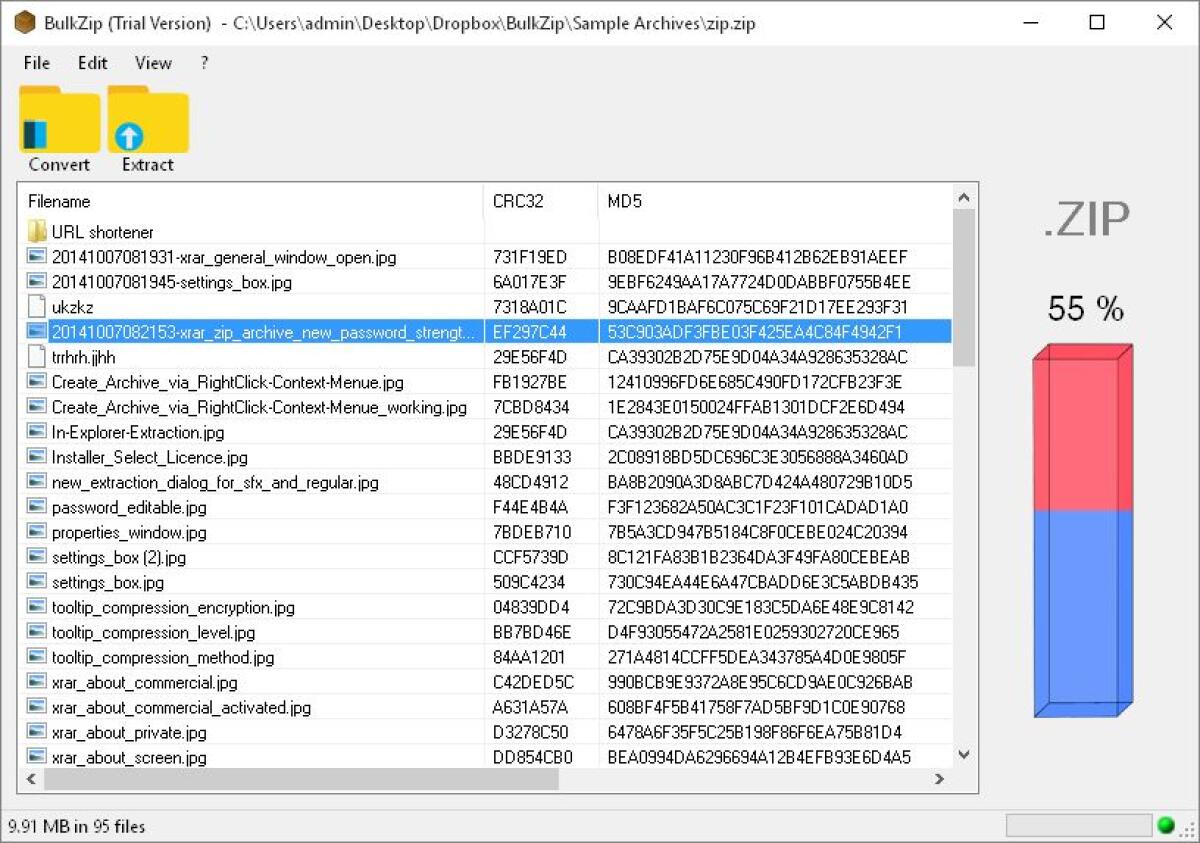This screenshot has height=843, width=1200.
Task: Click the down arrow on the vertical scrollbar
Action: [963, 755]
